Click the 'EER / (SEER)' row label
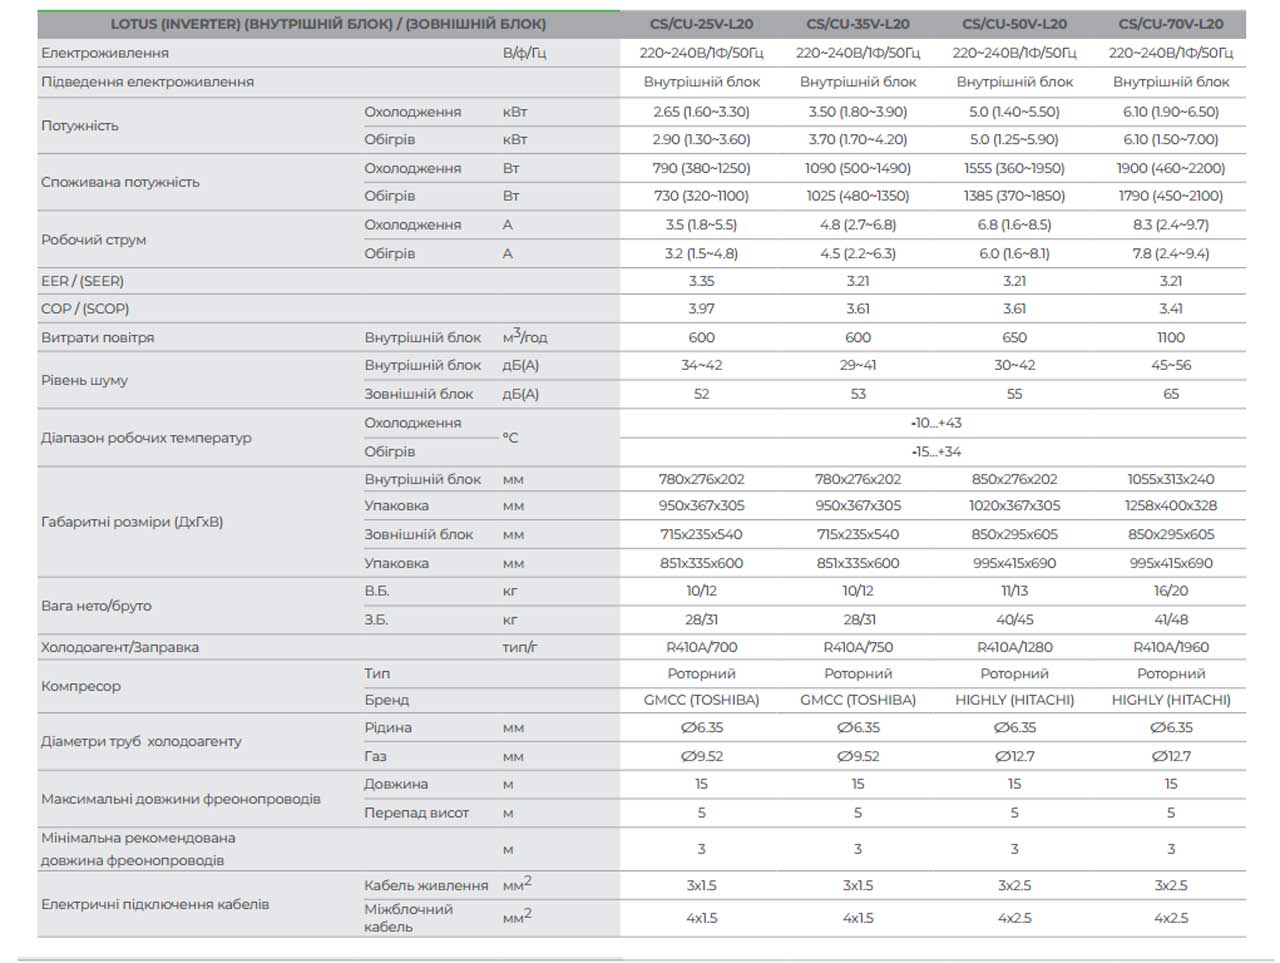This screenshot has height=963, width=1280. tap(82, 281)
